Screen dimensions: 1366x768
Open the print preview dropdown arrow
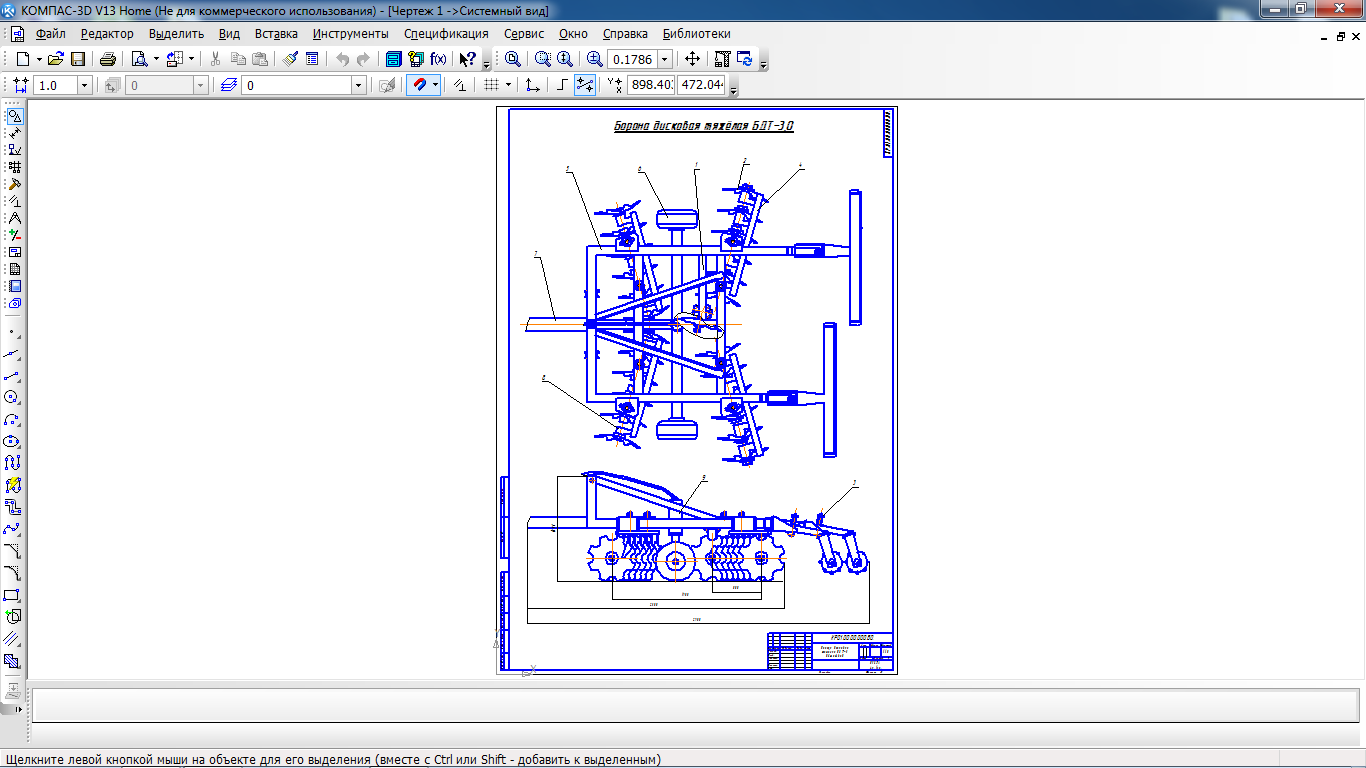[156, 59]
